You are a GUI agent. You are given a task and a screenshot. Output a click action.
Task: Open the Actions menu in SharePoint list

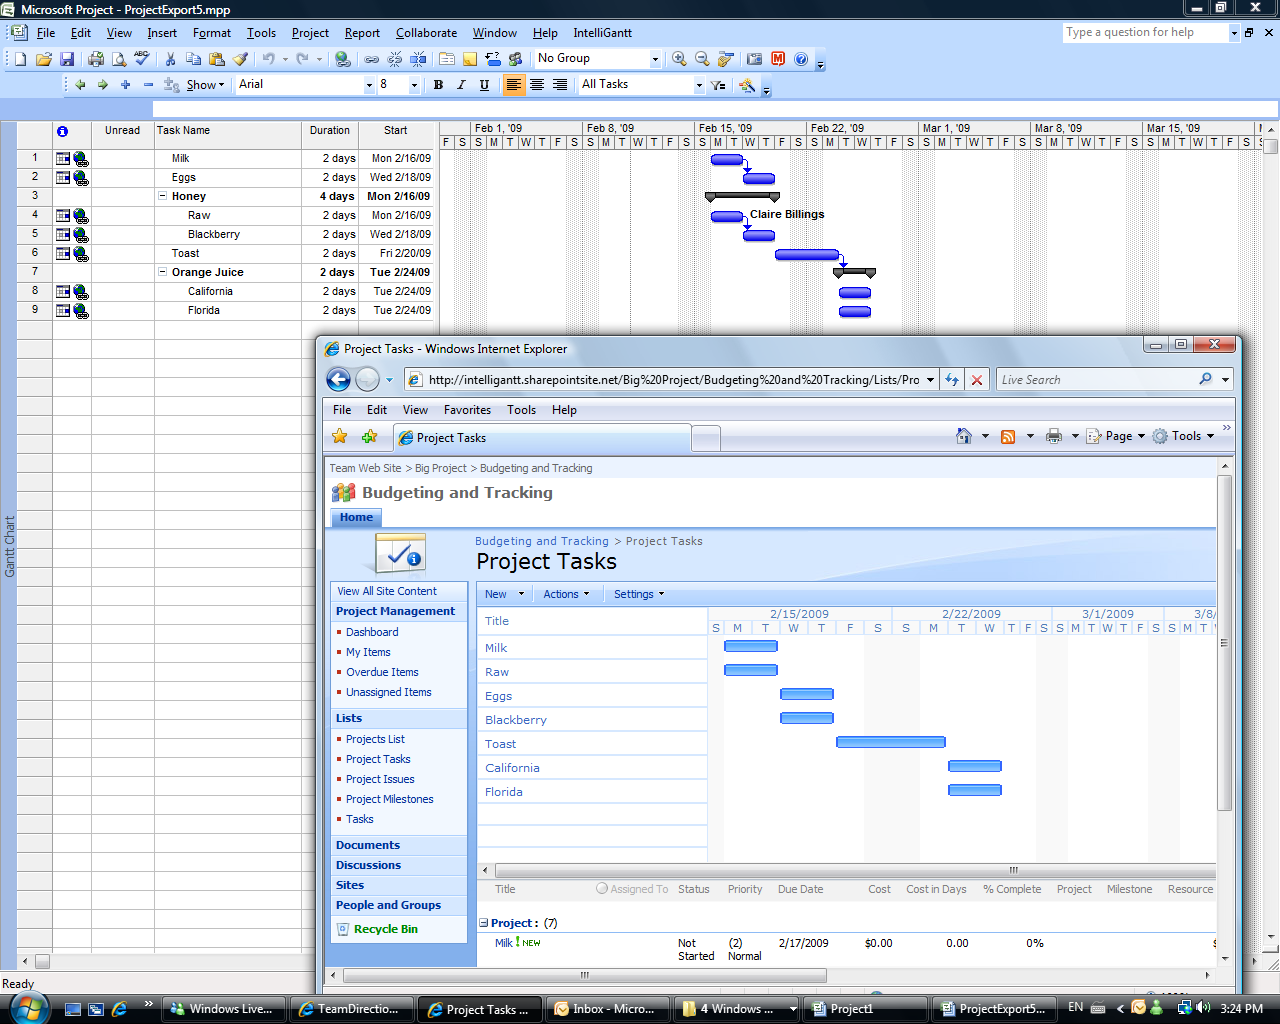[x=566, y=594]
